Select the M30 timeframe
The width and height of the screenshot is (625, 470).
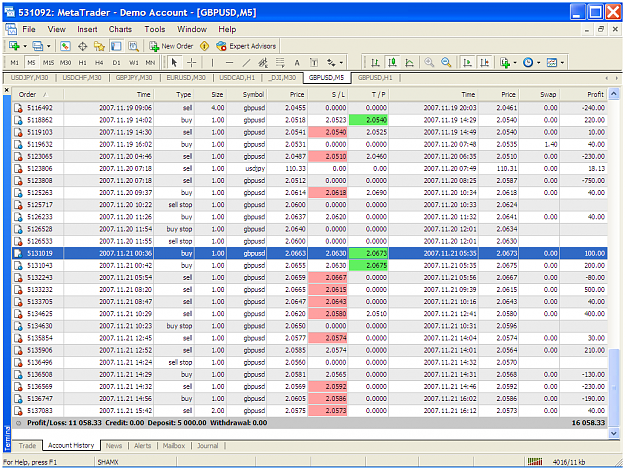coord(65,63)
